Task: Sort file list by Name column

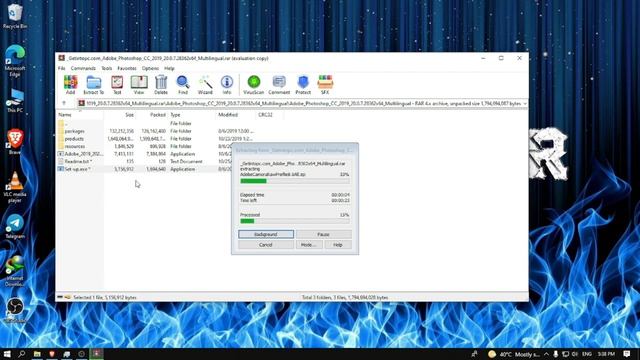Action: click(80, 115)
